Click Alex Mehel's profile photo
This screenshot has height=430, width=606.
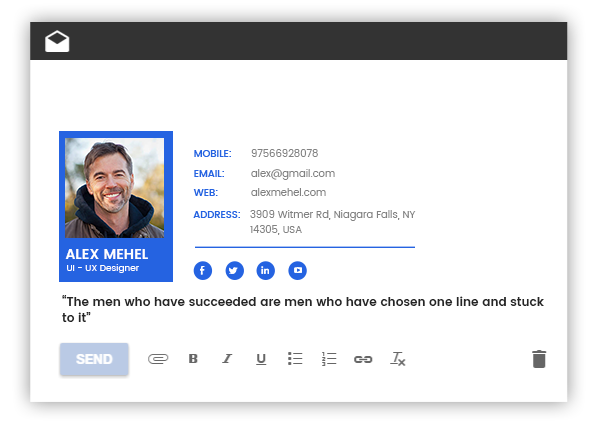point(114,188)
